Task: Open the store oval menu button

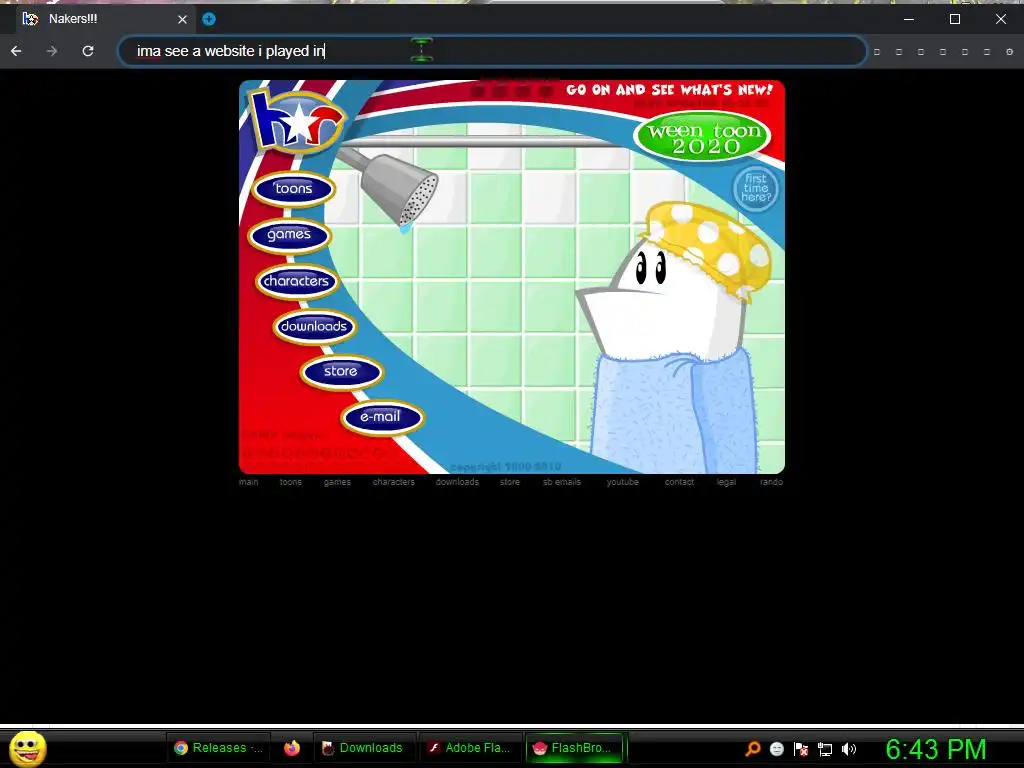Action: click(341, 372)
